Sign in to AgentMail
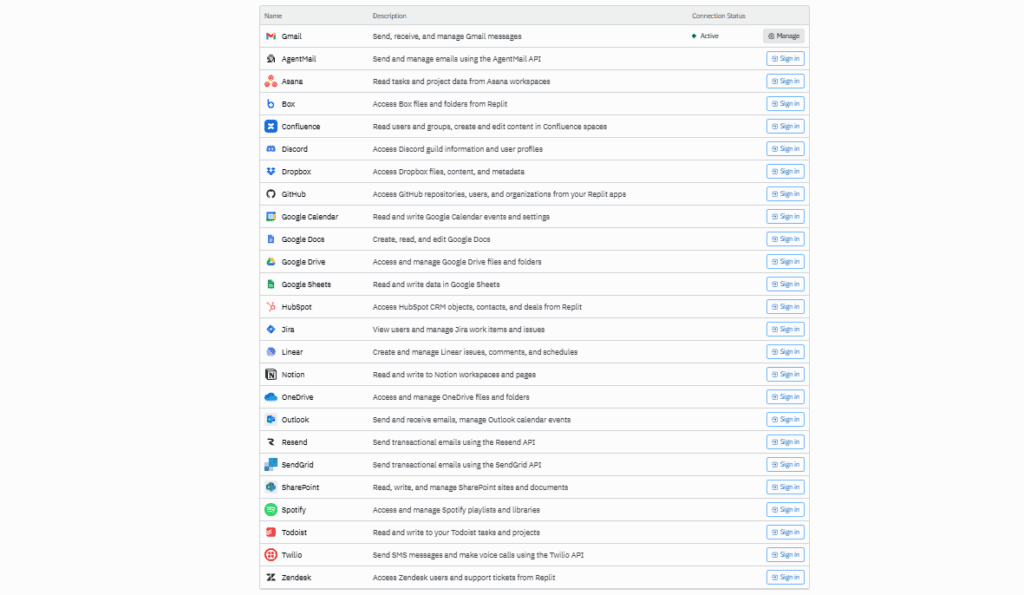The image size is (1024, 595). pyautogui.click(x=785, y=59)
